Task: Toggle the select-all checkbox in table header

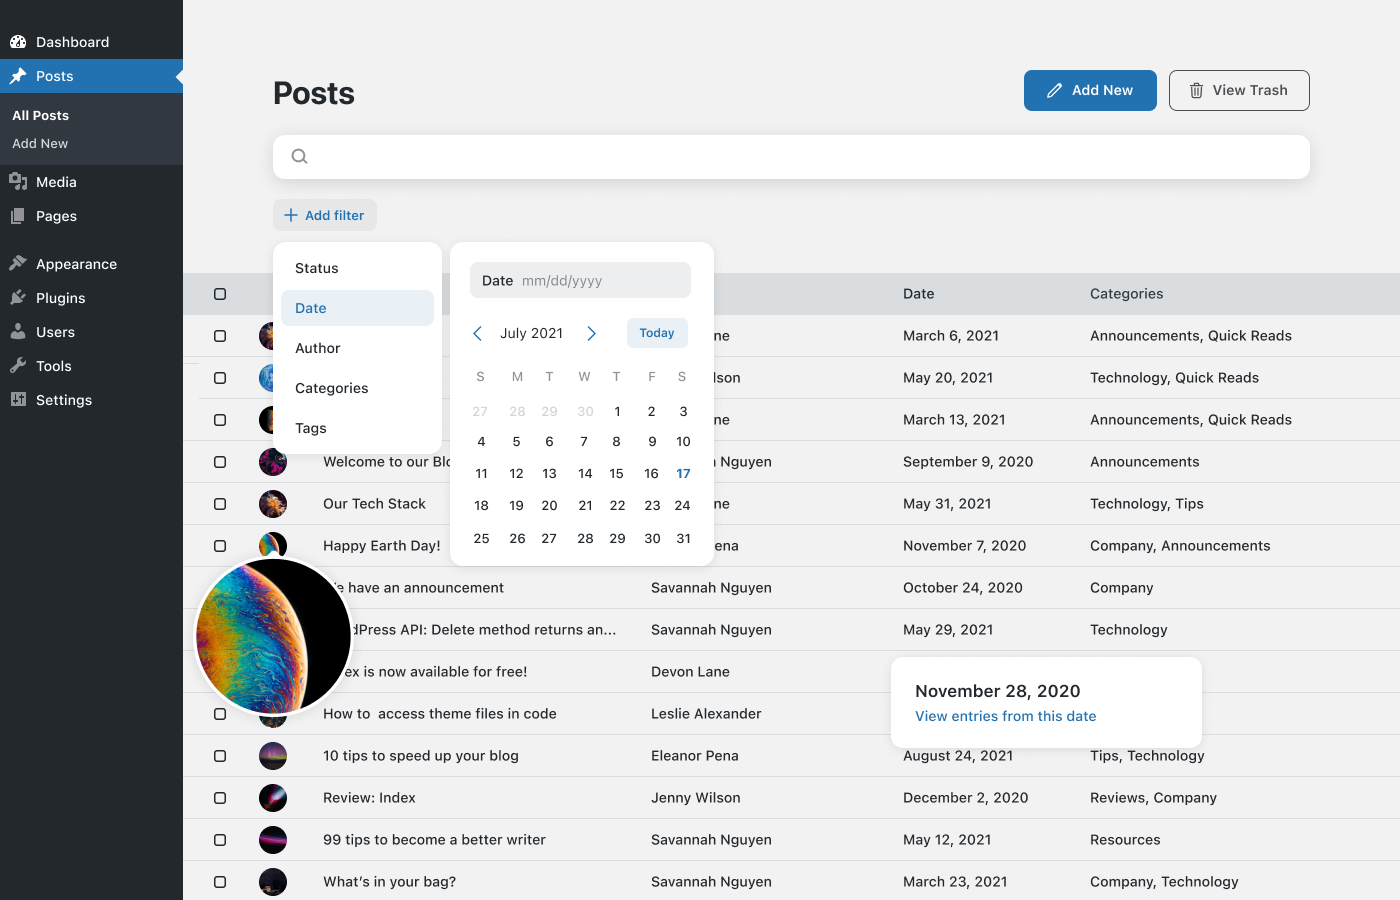Action: tap(220, 294)
